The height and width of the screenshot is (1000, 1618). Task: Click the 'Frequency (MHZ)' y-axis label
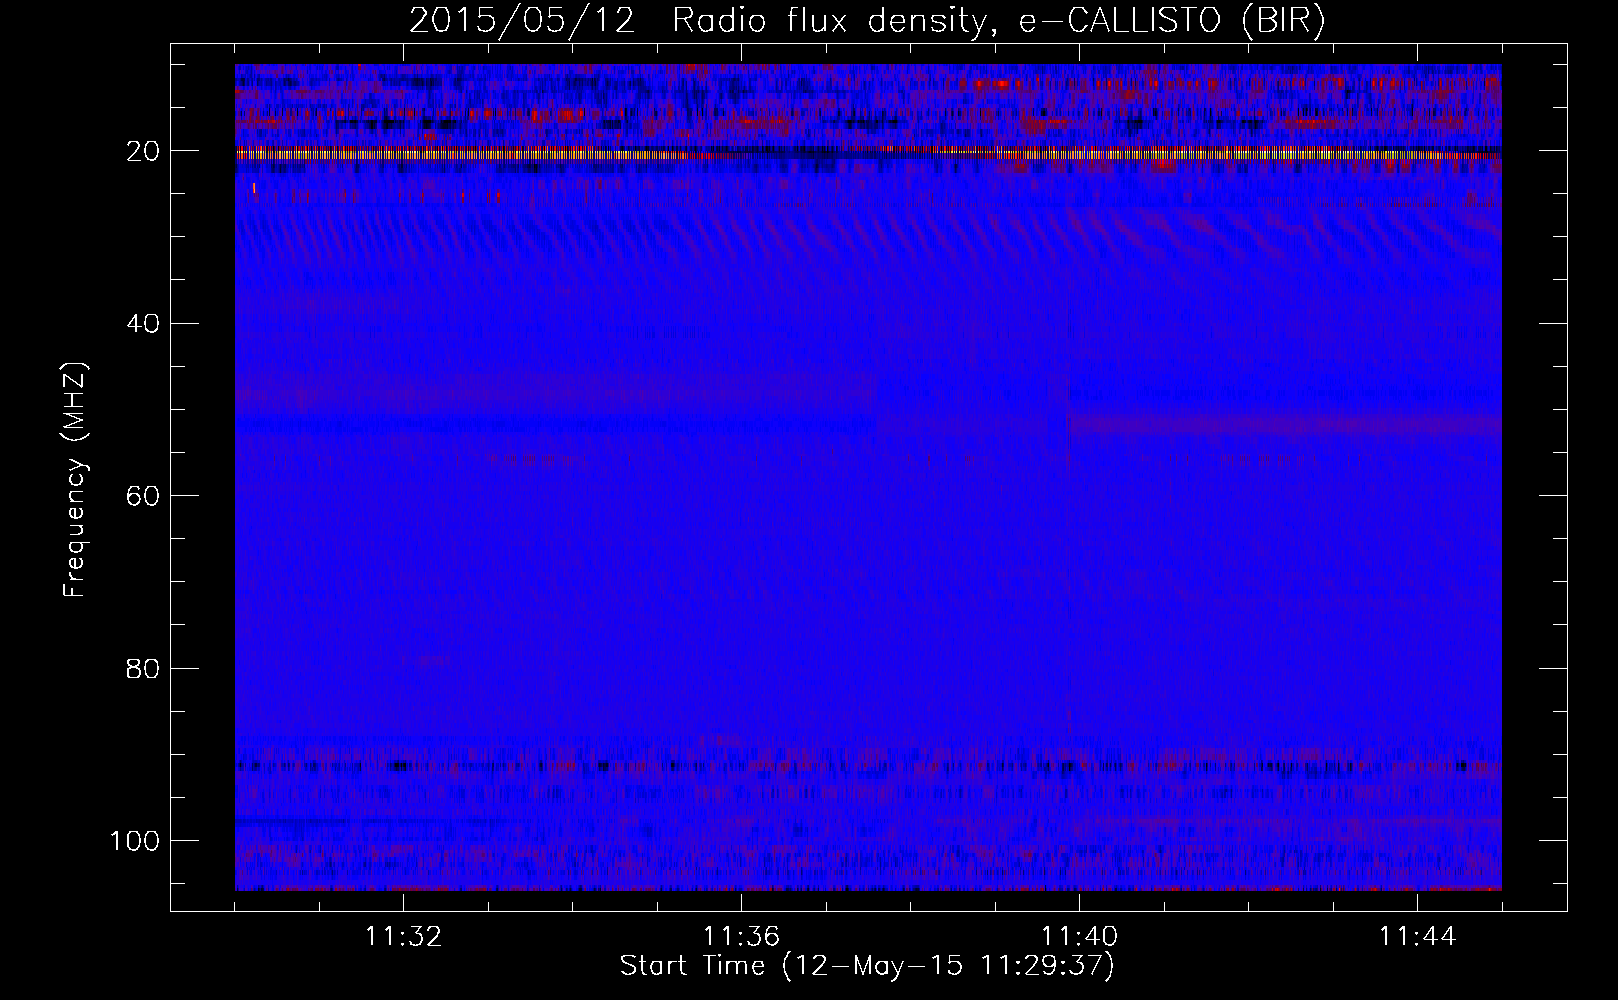coord(75,479)
